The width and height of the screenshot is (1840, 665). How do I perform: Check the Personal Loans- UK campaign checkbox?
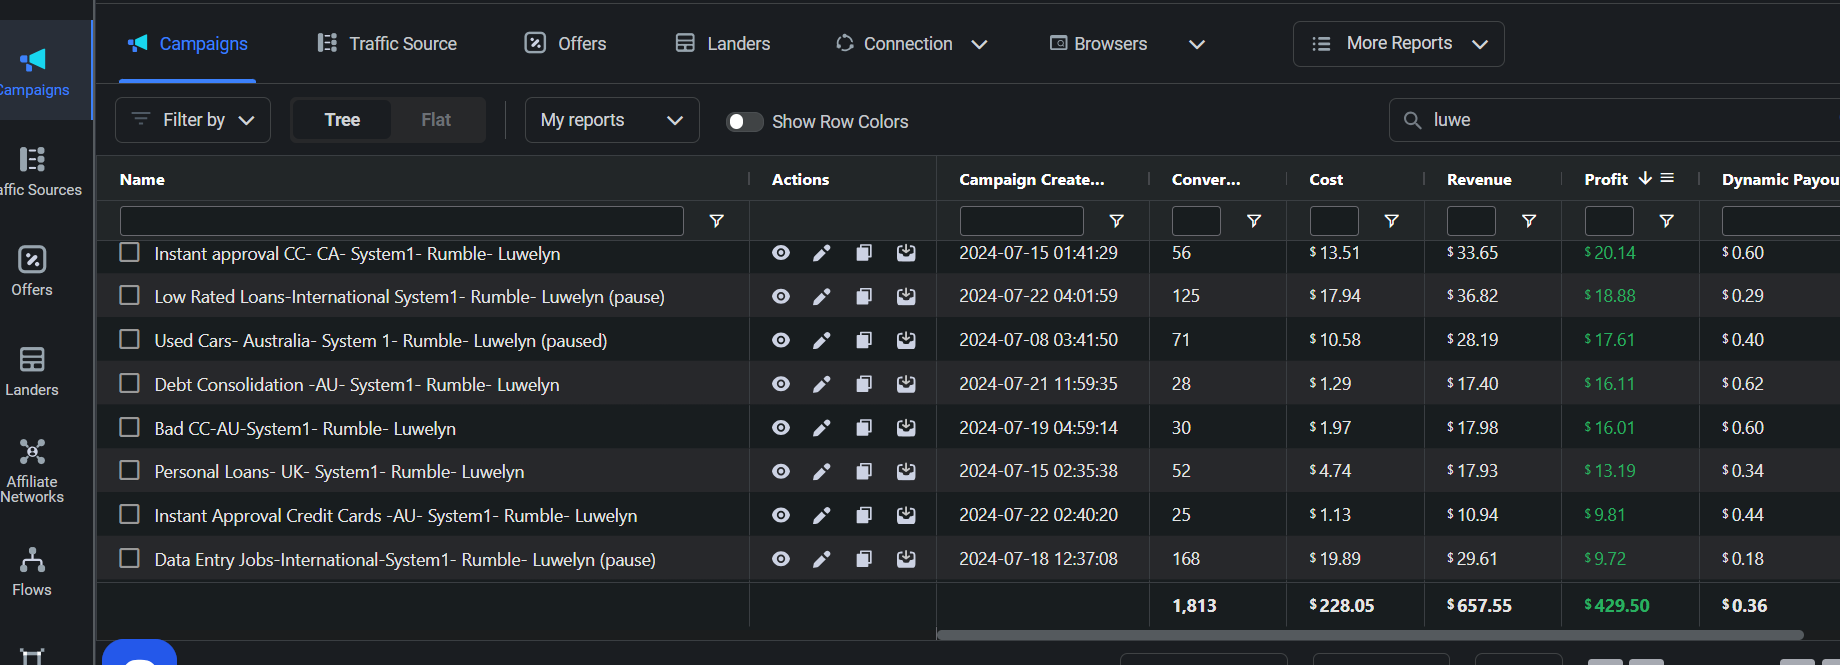[129, 470]
